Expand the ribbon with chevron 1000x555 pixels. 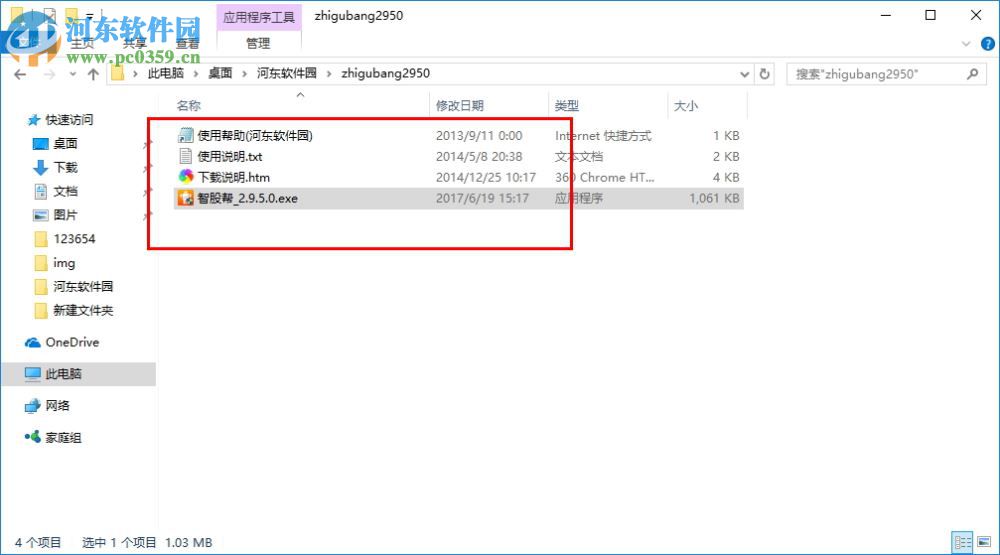[x=966, y=43]
